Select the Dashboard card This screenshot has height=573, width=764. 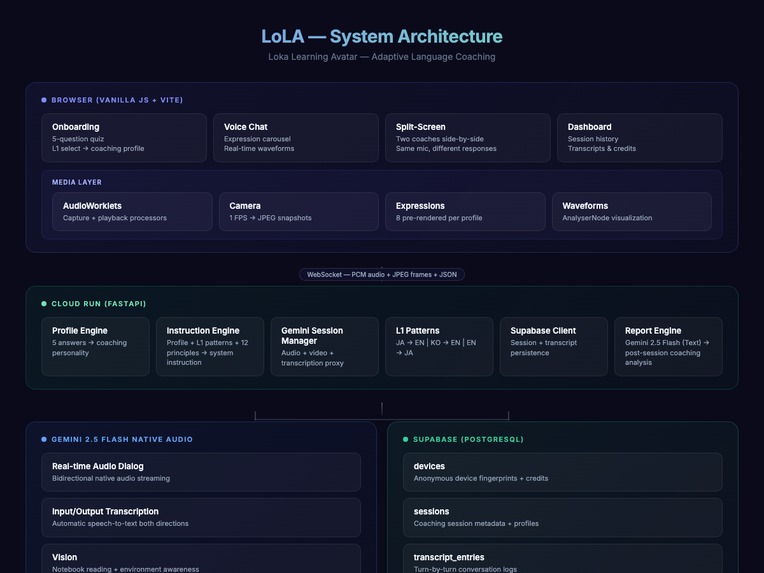click(640, 138)
